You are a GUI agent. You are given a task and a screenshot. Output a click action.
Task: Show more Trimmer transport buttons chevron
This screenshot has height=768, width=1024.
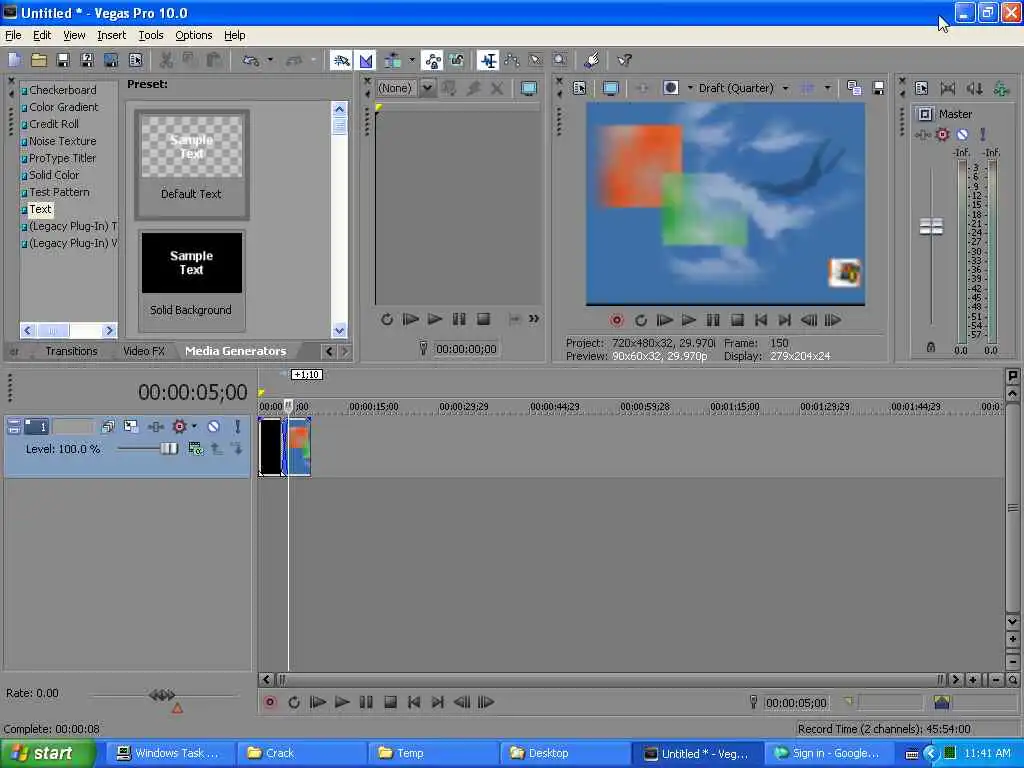pyautogui.click(x=534, y=319)
